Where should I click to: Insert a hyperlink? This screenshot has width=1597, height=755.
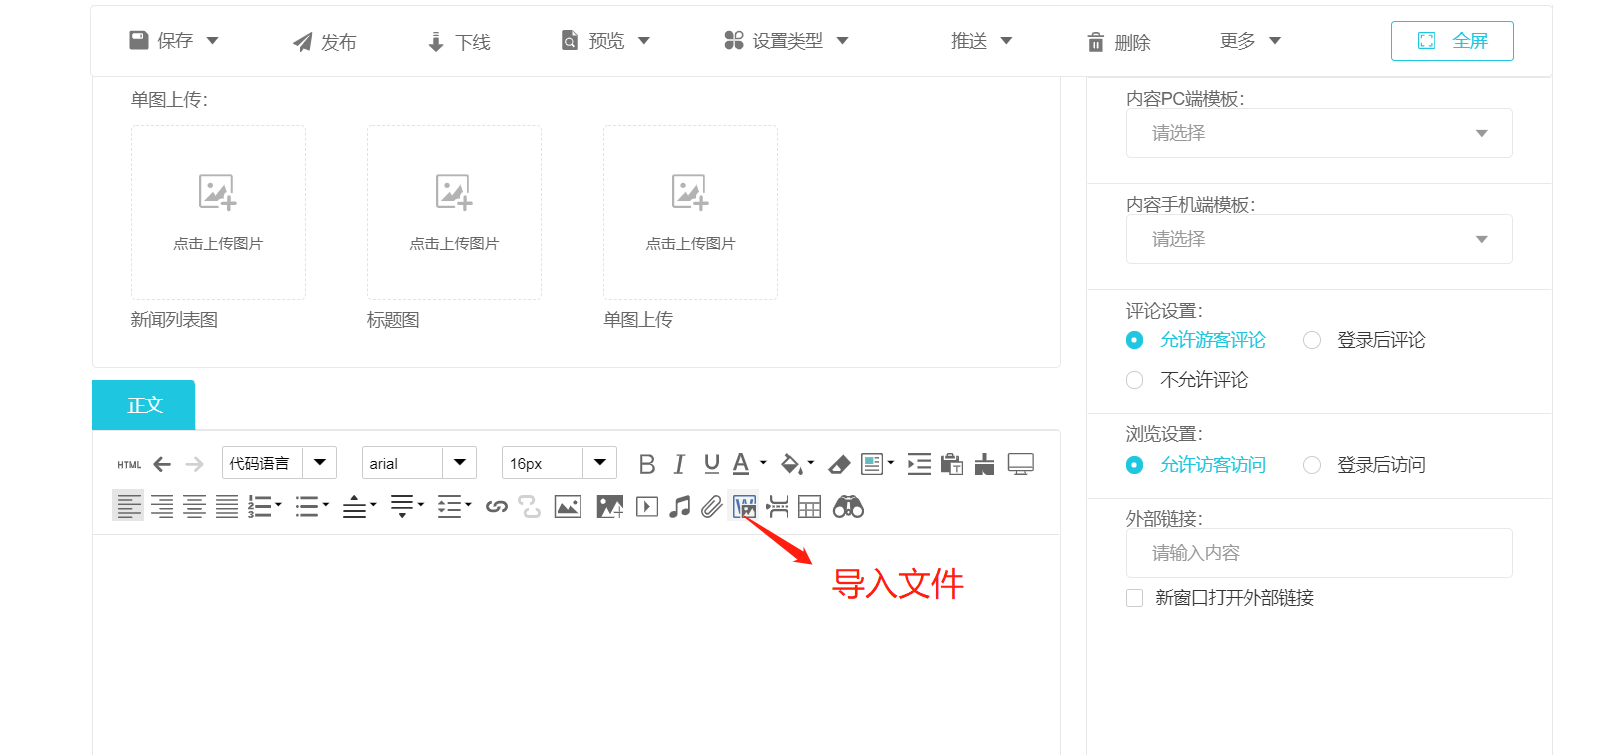coord(497,507)
